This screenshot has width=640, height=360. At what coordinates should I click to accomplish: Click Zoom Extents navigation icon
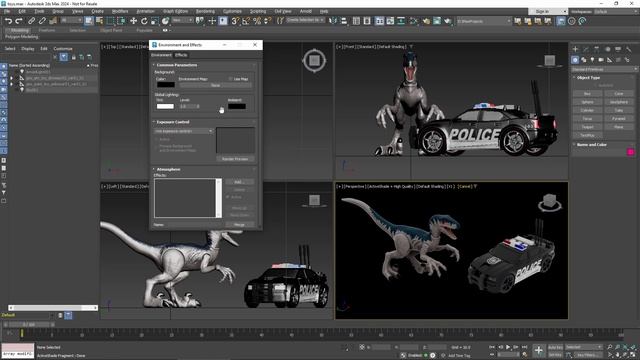click(x=625, y=347)
